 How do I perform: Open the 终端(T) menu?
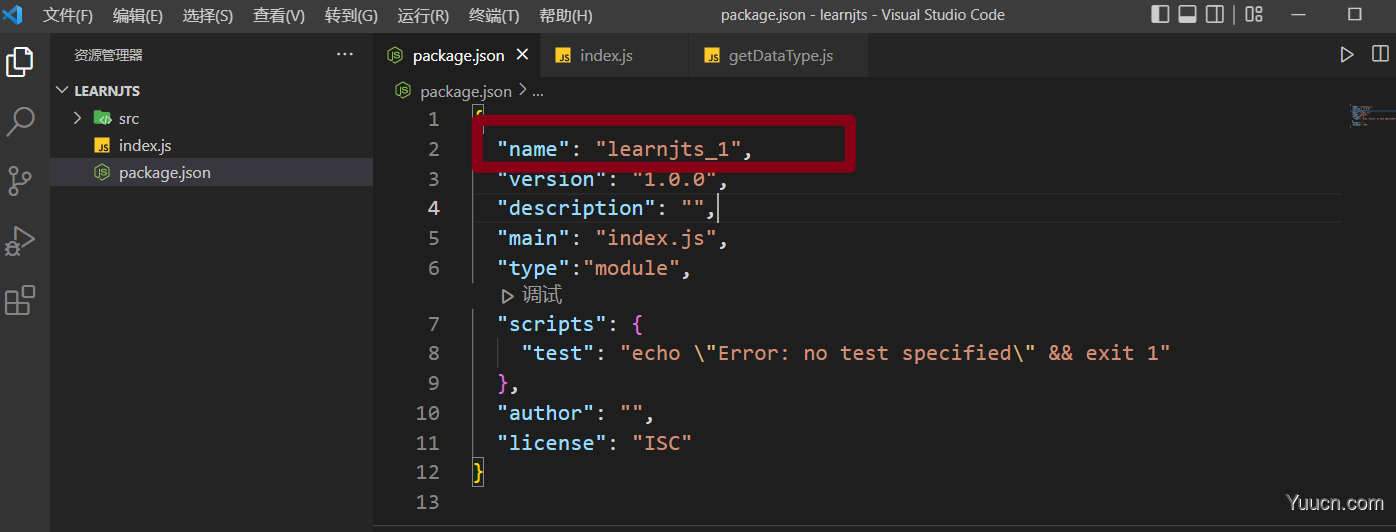(494, 15)
